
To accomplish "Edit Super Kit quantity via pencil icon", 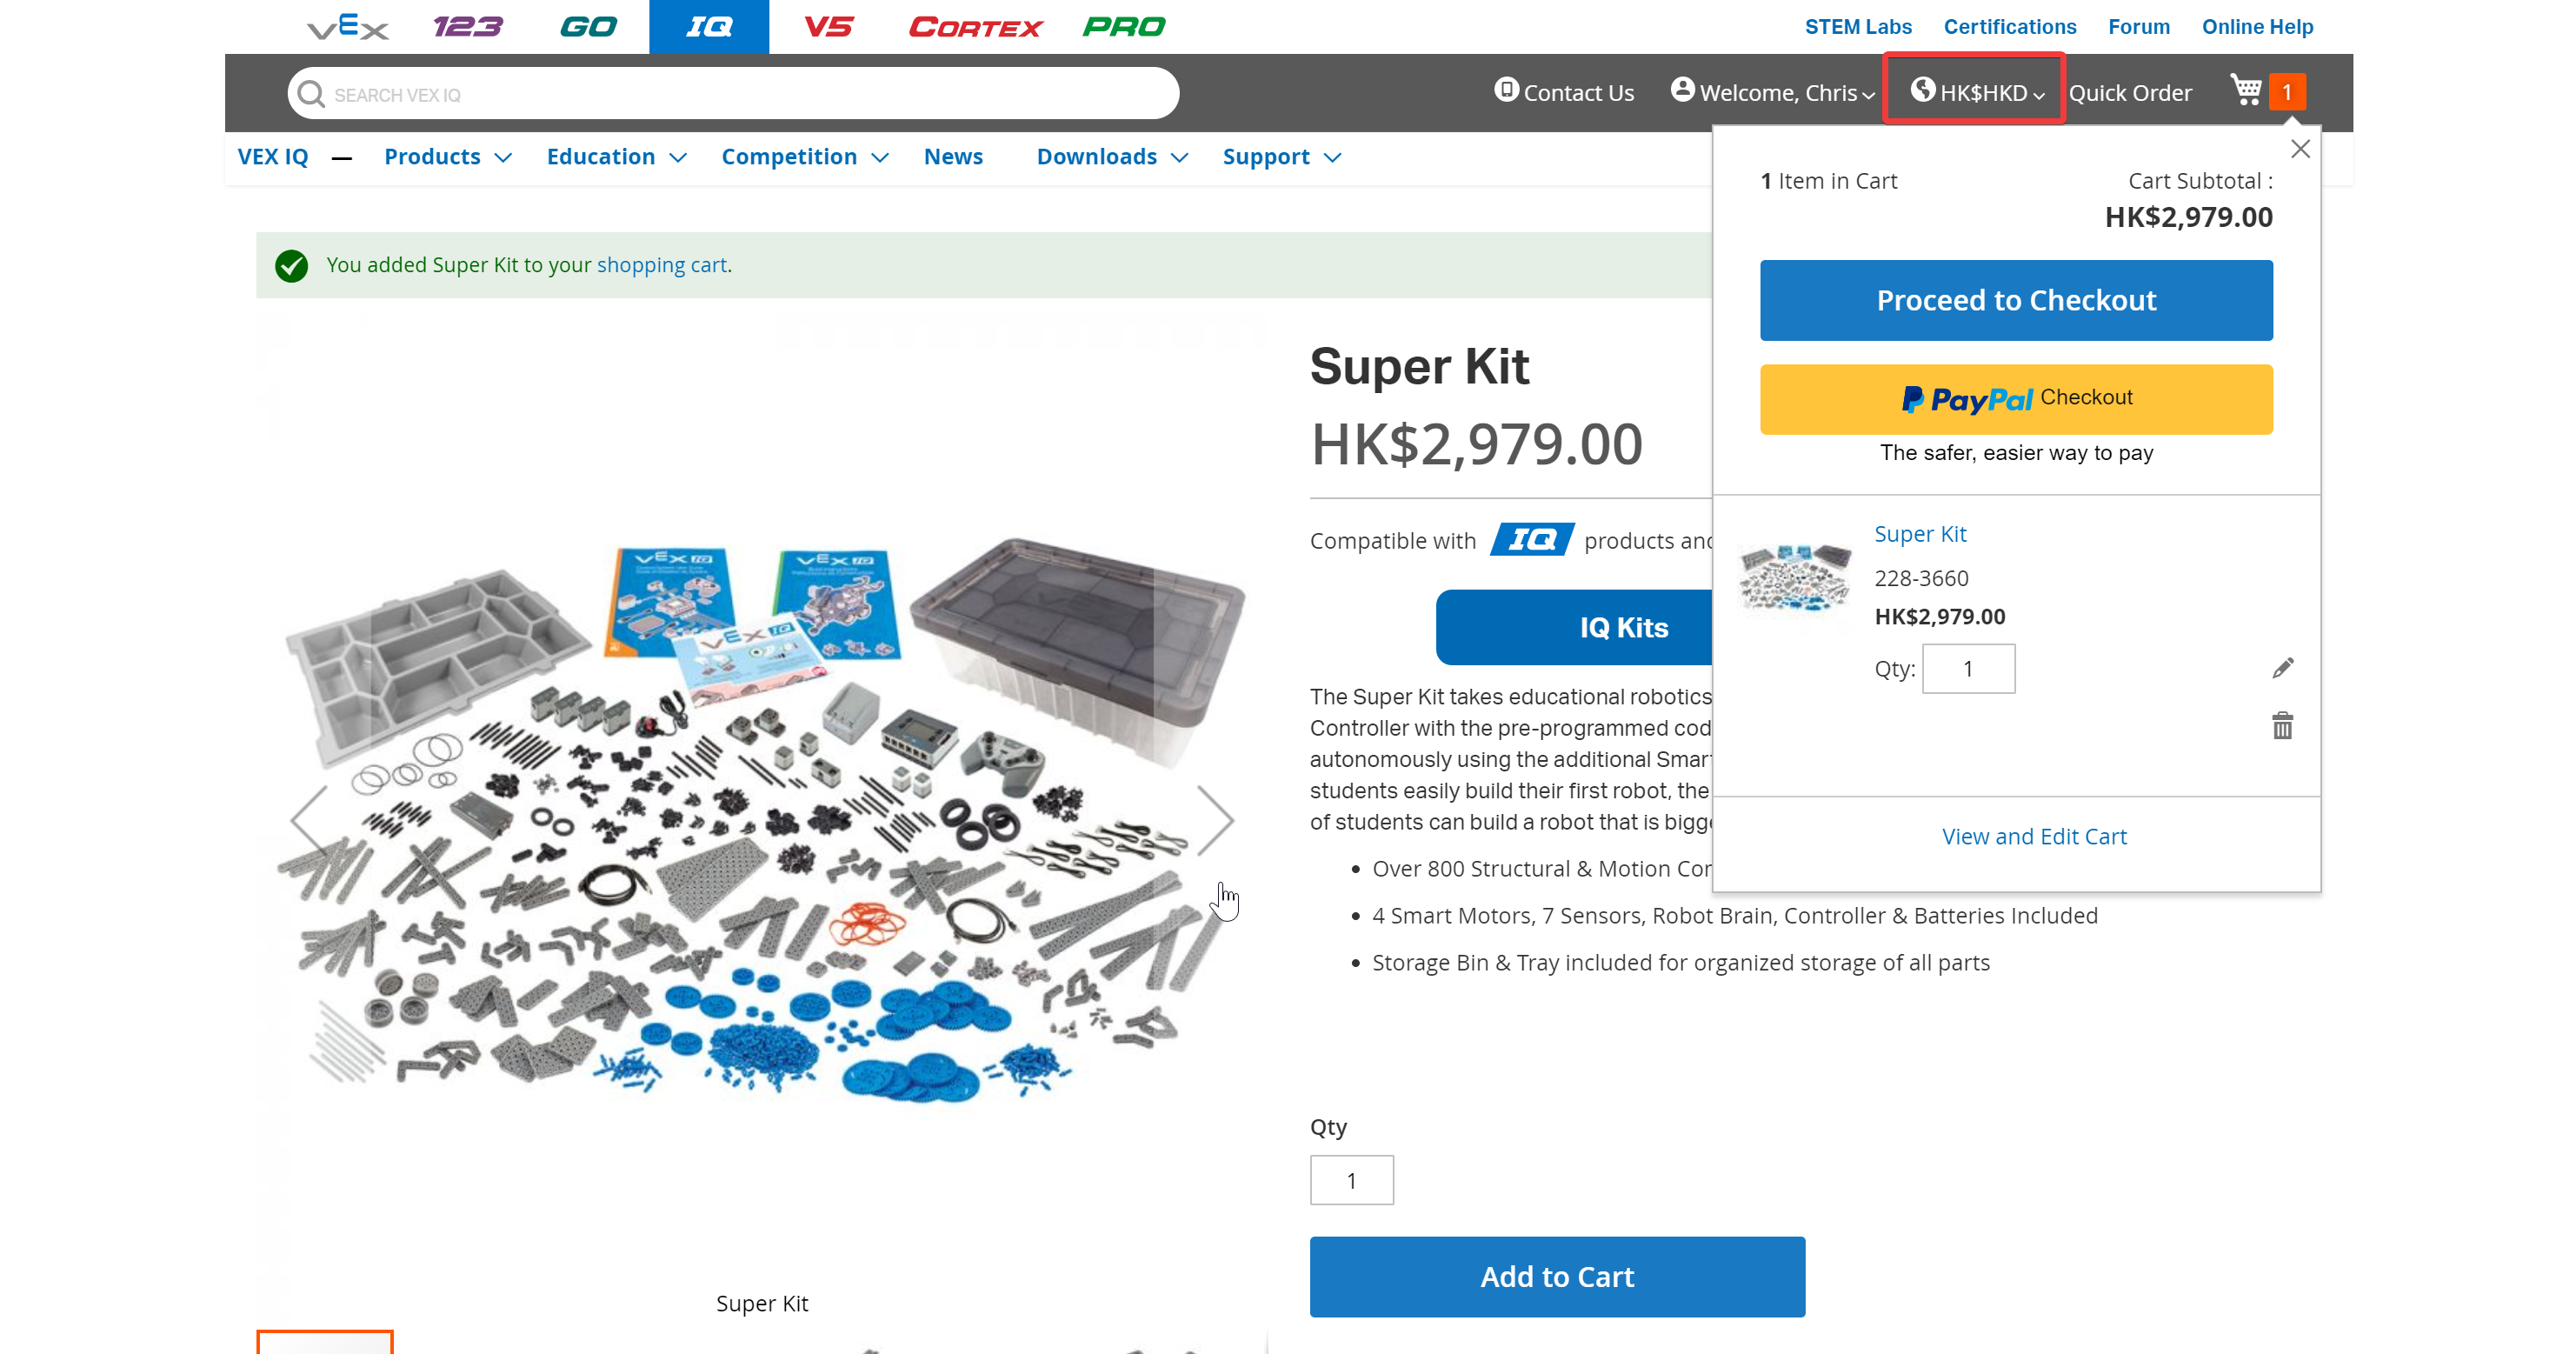I will (x=2281, y=667).
